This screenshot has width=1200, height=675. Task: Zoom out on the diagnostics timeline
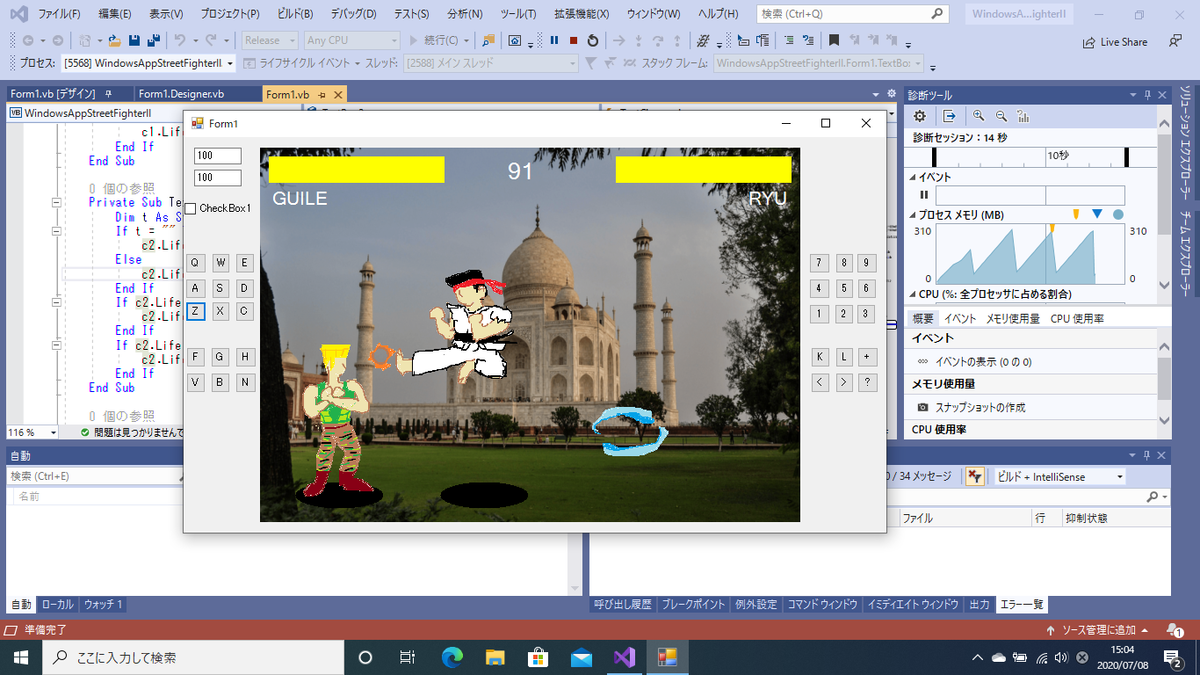[x=1001, y=116]
